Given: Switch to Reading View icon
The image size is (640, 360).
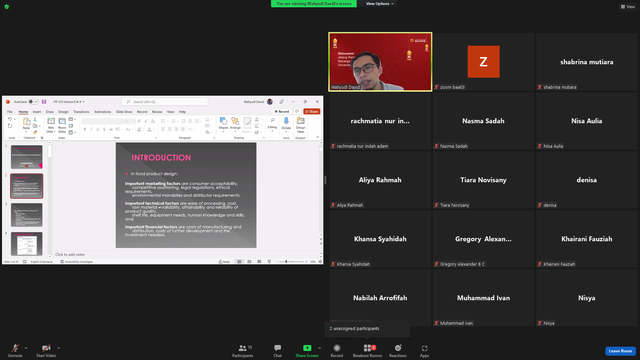Looking at the screenshot, I should point(259,262).
